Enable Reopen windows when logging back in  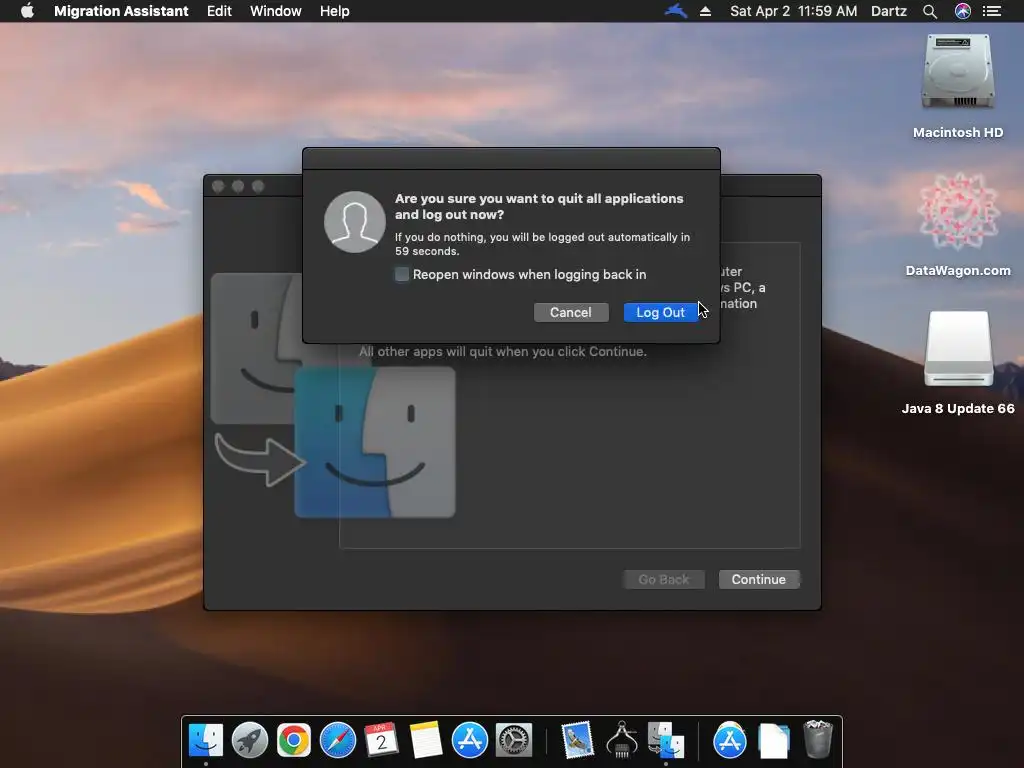coord(402,274)
